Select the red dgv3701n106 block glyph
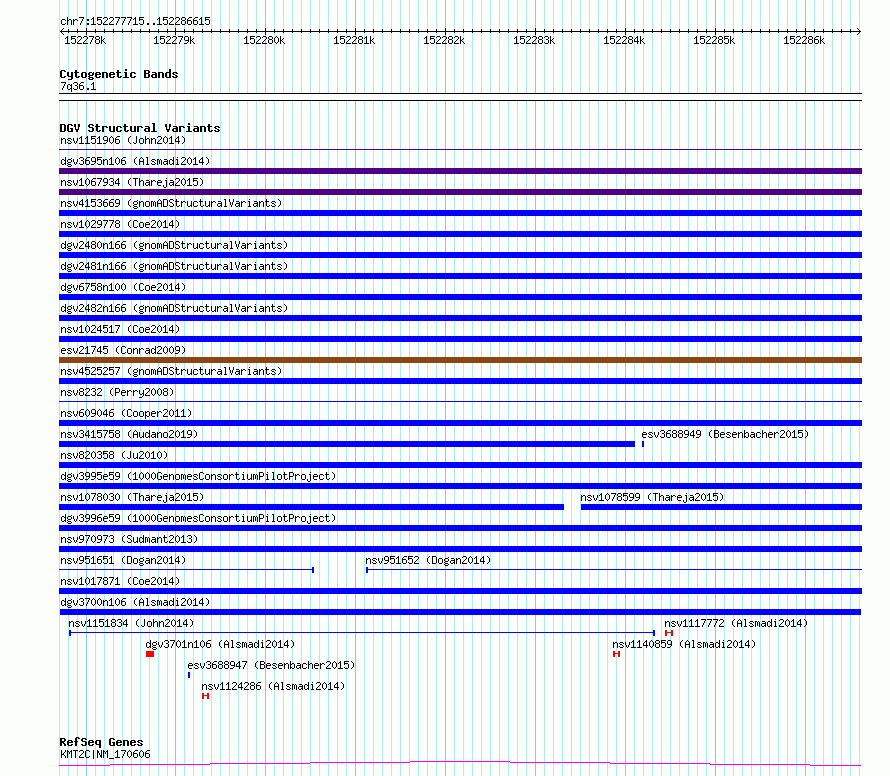Image resolution: width=890 pixels, height=776 pixels. tap(150, 654)
